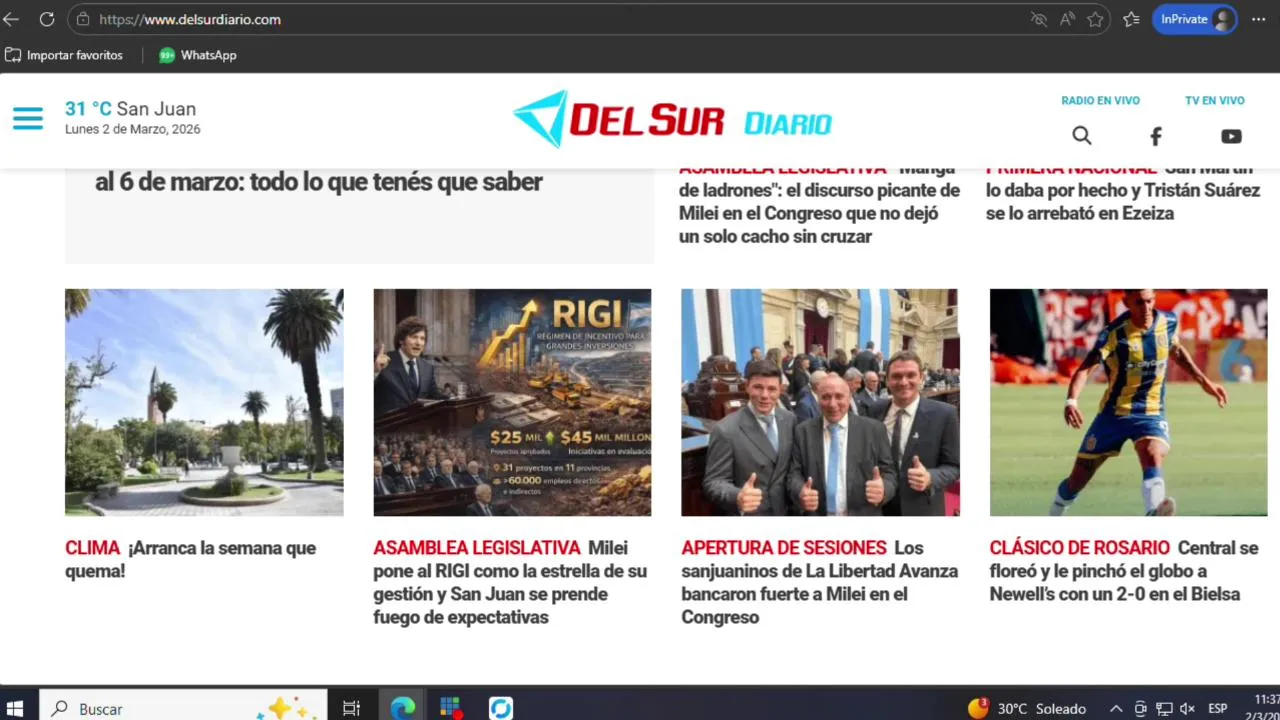
Task: Open the site hamburger menu
Action: point(28,119)
